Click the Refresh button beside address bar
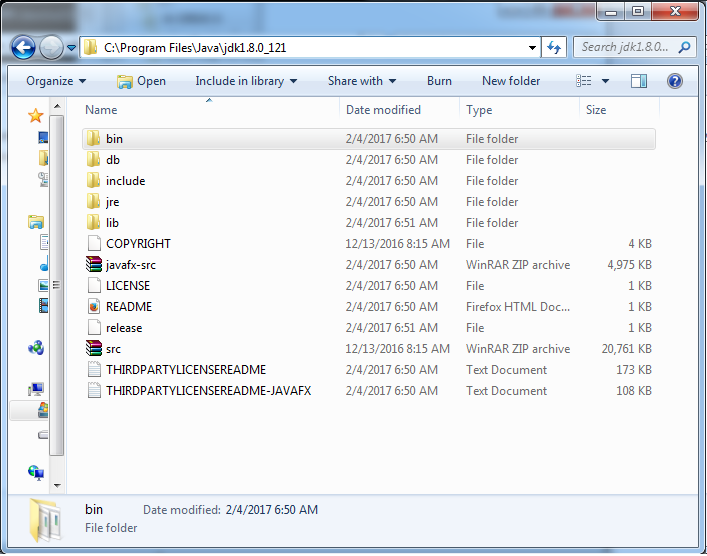The height and width of the screenshot is (556, 707). 554,47
